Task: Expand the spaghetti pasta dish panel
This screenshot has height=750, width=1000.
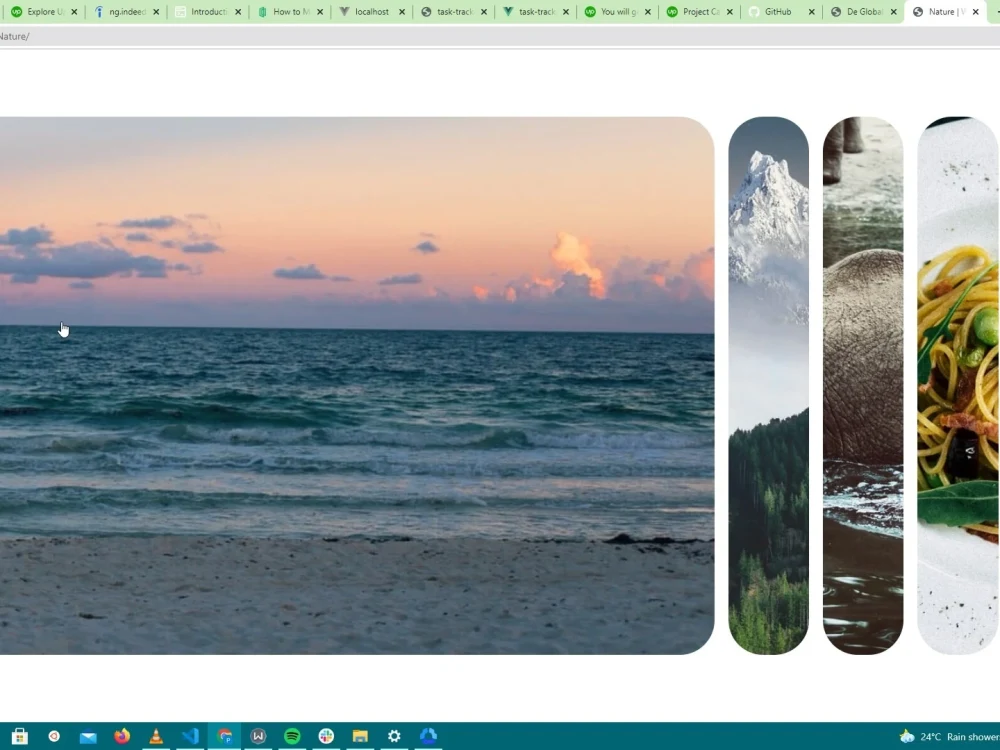Action: pos(959,385)
